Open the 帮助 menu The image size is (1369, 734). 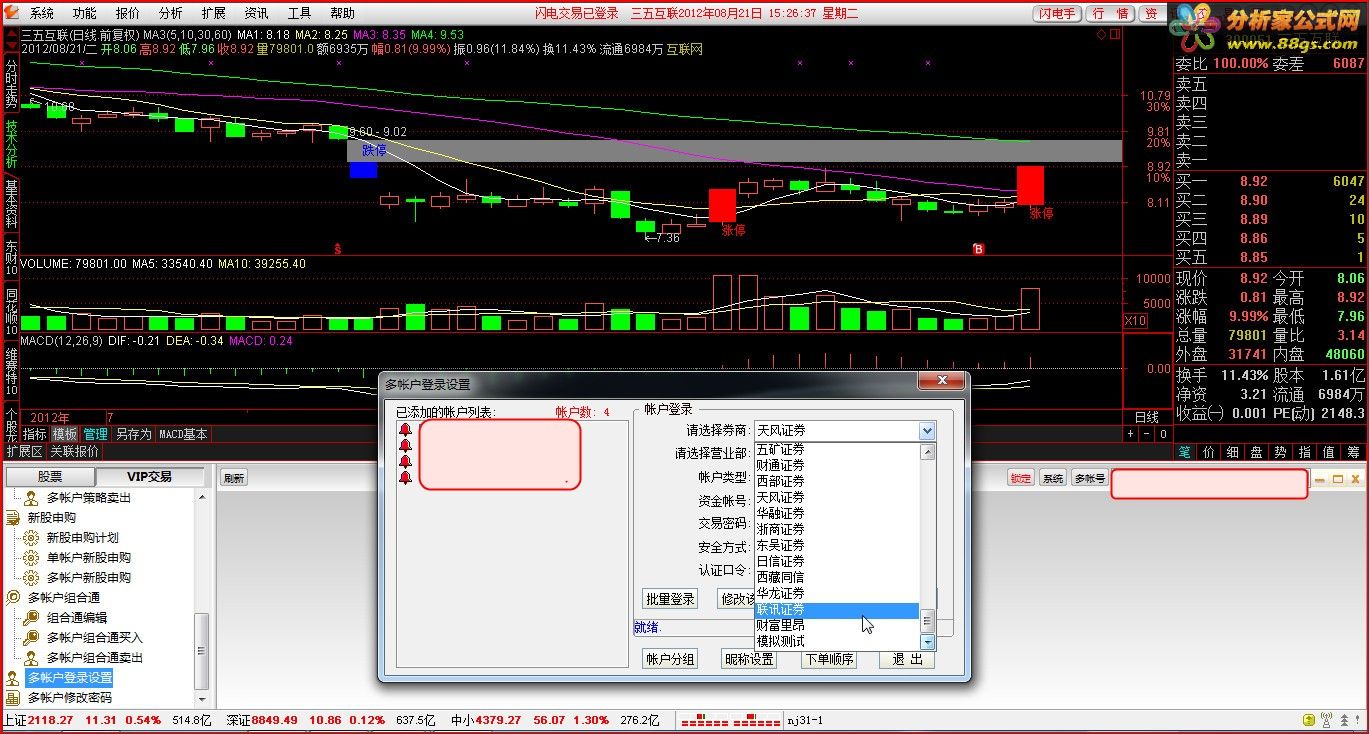click(x=342, y=13)
